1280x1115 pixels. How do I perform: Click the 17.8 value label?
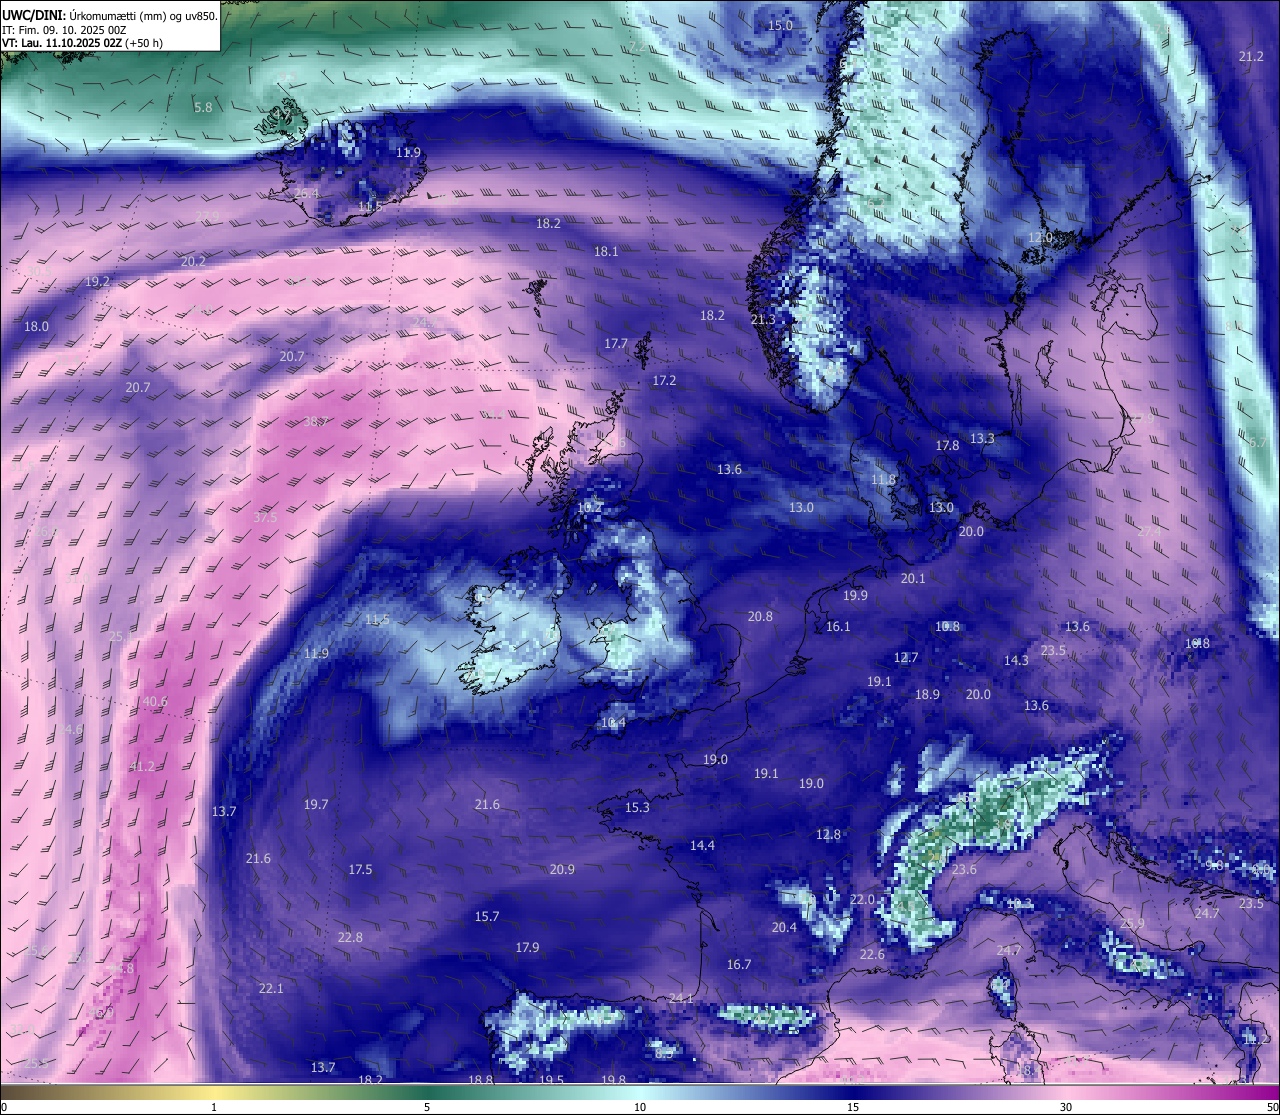947,446
